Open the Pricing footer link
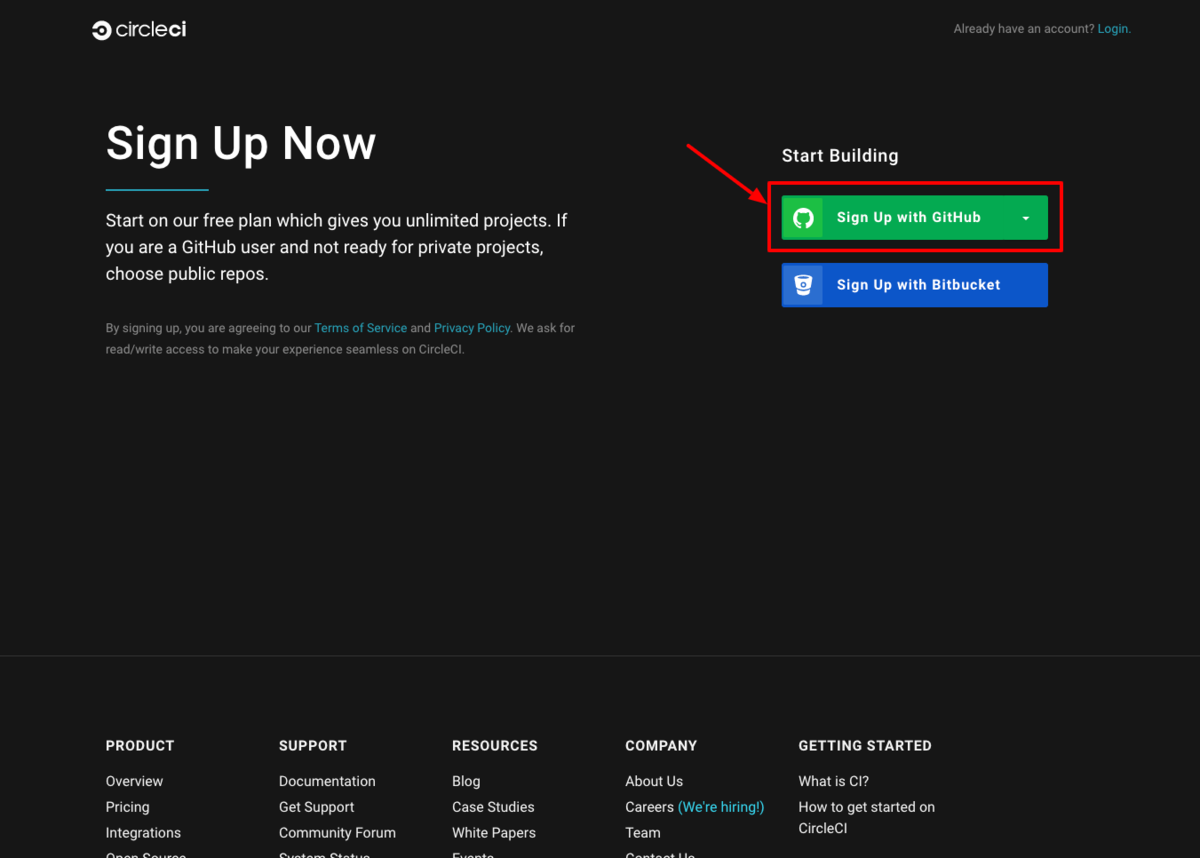 [127, 807]
